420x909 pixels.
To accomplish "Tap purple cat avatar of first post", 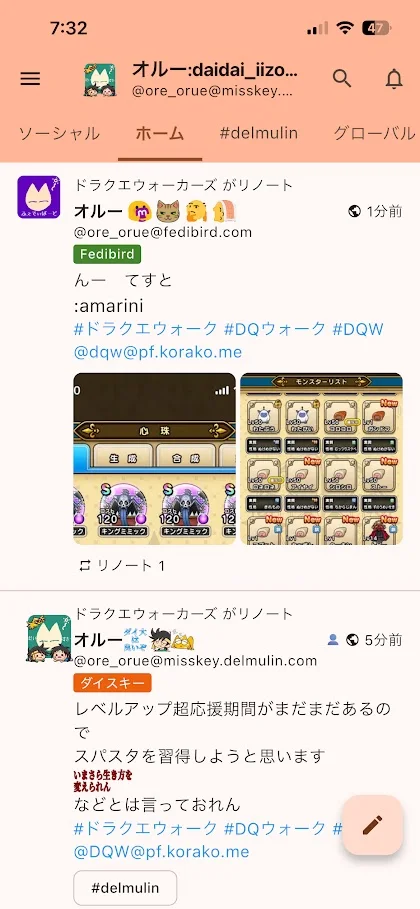I will click(x=38, y=197).
